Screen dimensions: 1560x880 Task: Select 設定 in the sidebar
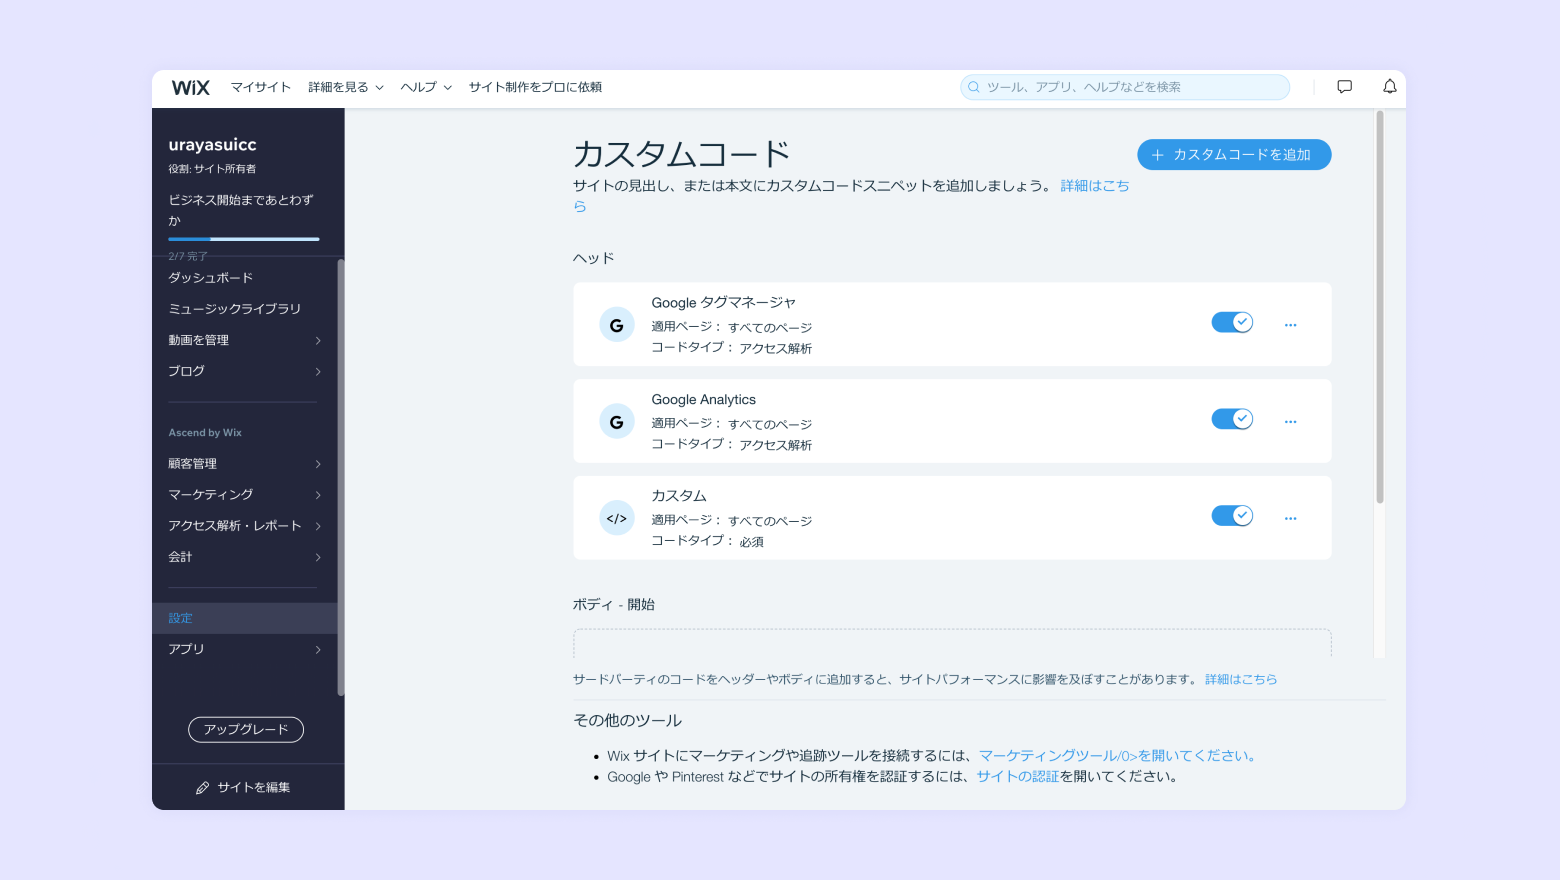[x=244, y=618]
